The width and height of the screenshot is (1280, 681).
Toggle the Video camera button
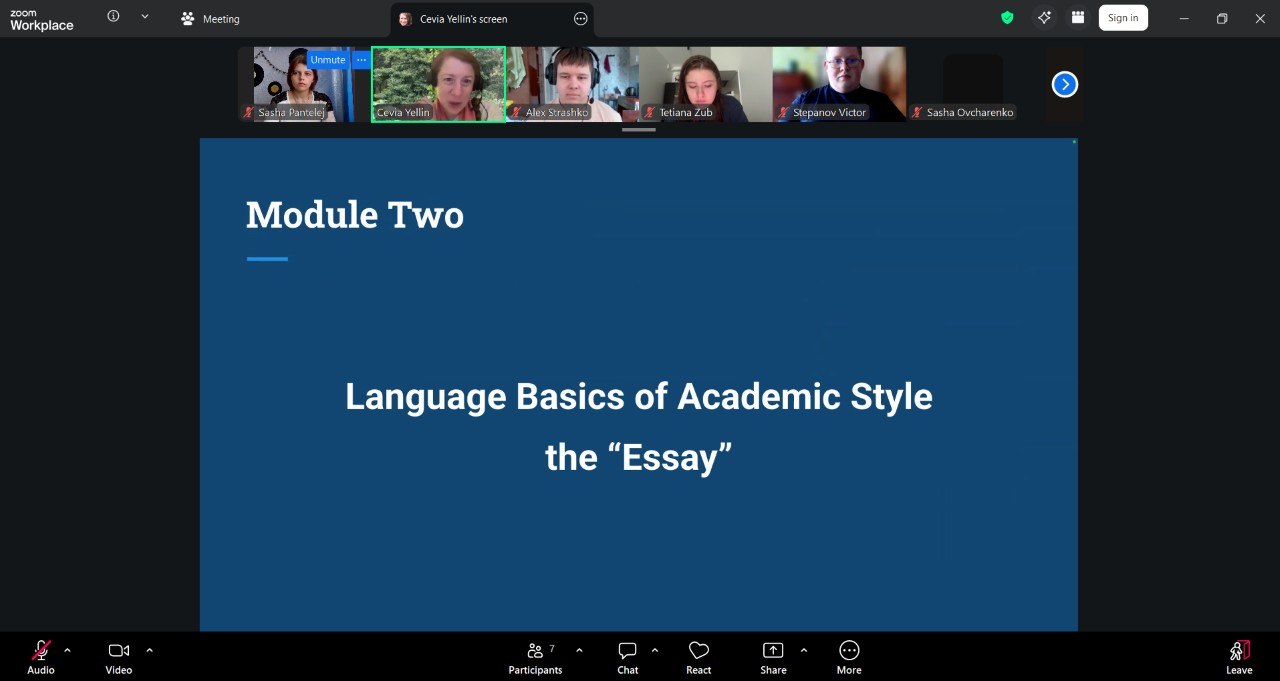tap(119, 657)
